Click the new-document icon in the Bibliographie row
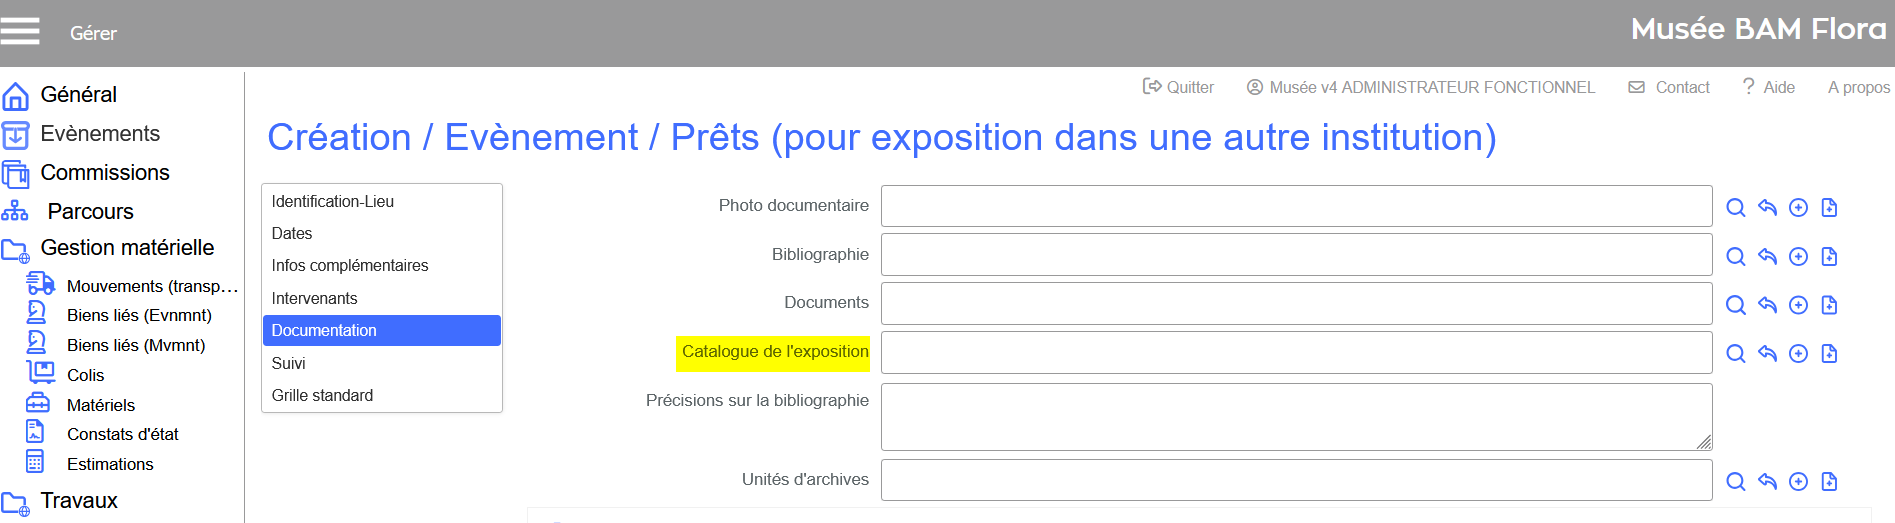 1829,257
